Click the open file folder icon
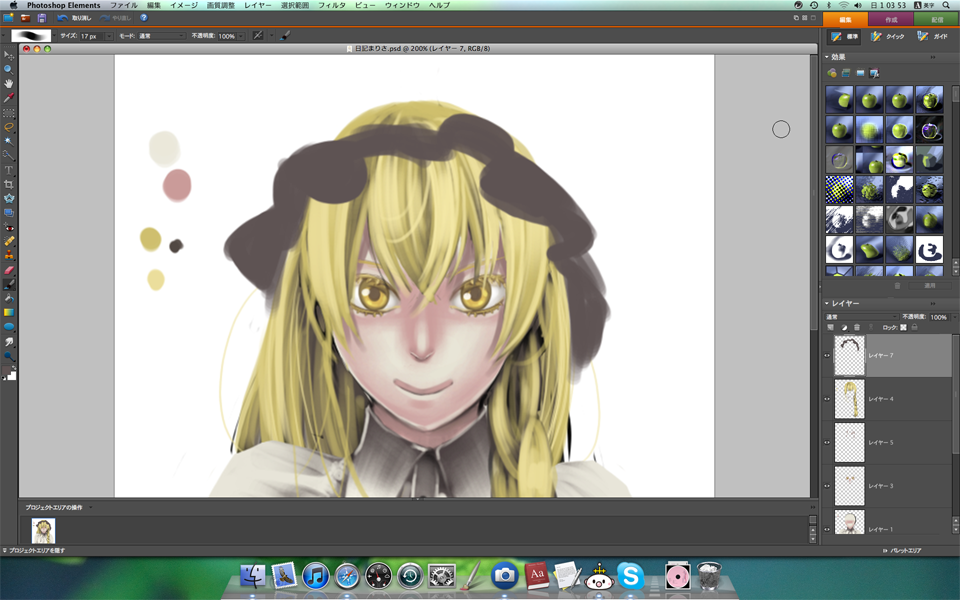 (x=25, y=18)
